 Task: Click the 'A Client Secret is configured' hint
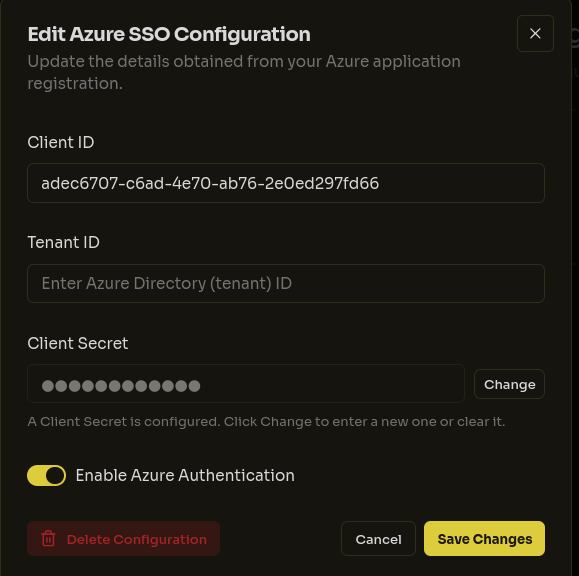click(266, 422)
